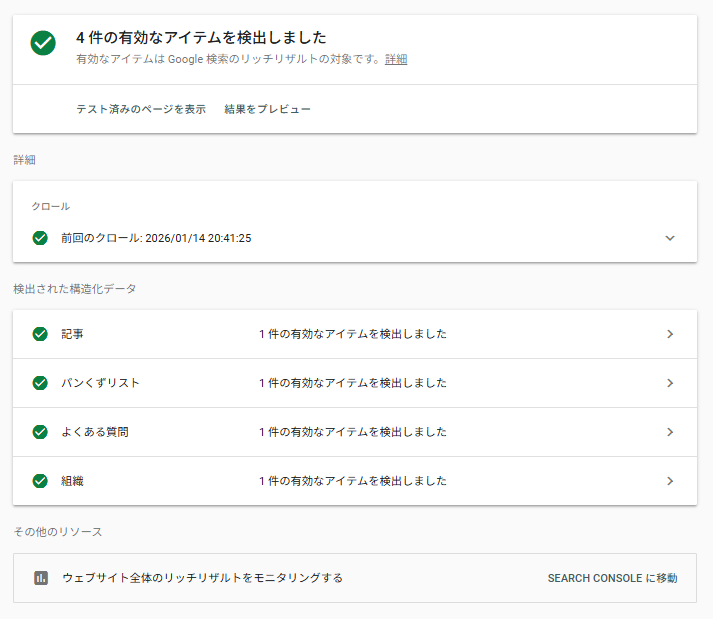This screenshot has width=713, height=619.
Task: Click the green check icon next to パンくずリスト
Action: point(40,383)
